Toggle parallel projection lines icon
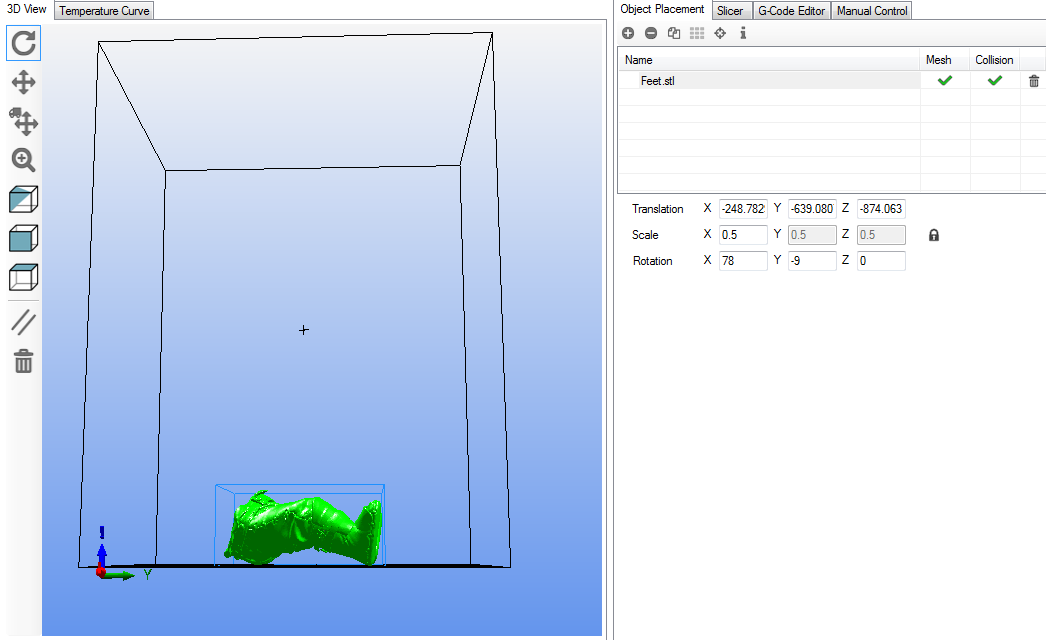 pos(24,322)
